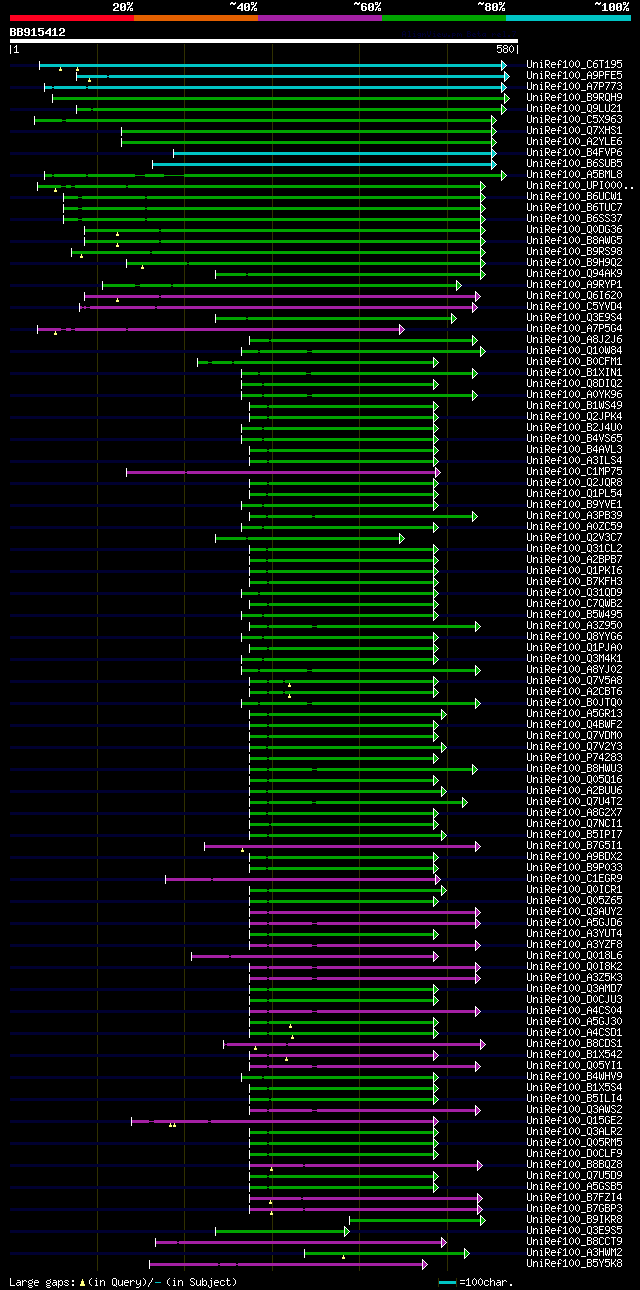Select the UniRef100_A4CS04 label
The image size is (640, 1290).
tap(574, 1010)
